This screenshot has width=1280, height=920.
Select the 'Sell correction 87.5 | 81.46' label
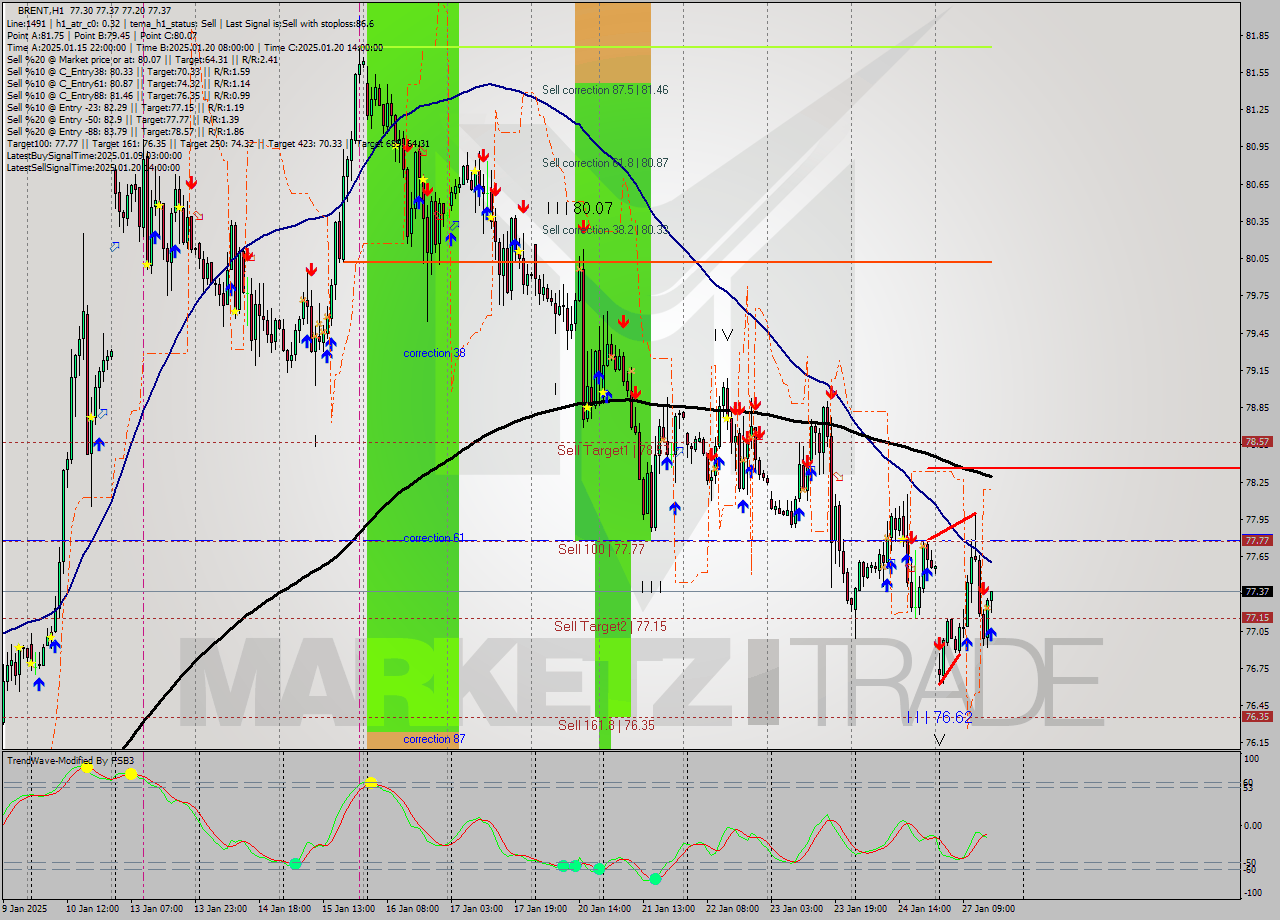pyautogui.click(x=605, y=90)
